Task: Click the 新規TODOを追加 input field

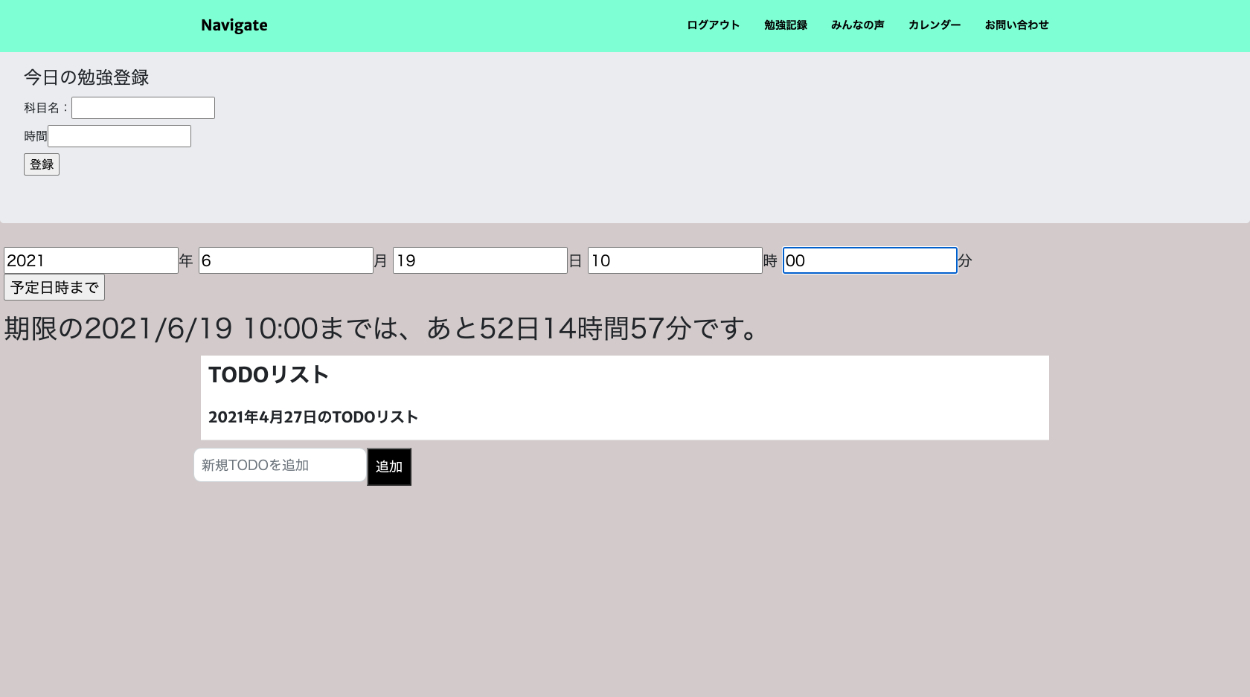Action: point(280,465)
